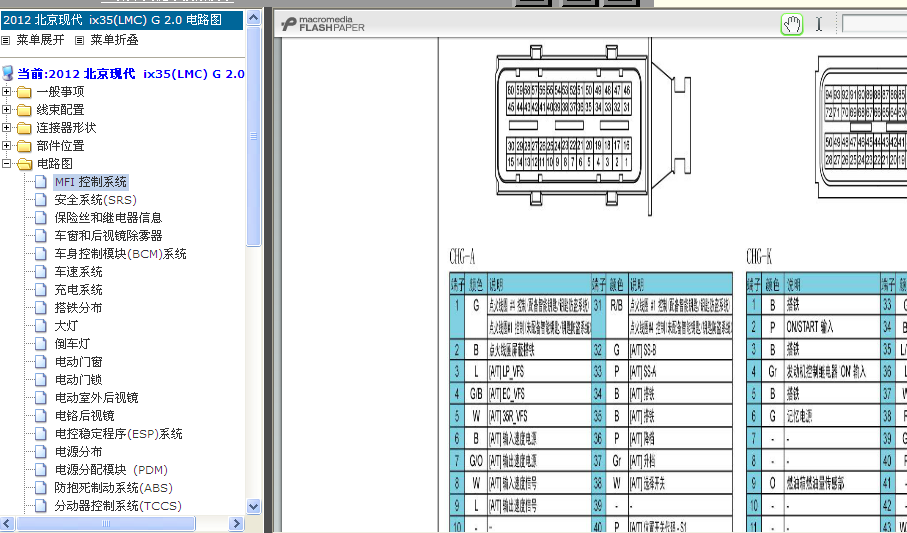Open the 电源分布 diagram
Viewport: 907px width, 533px height.
point(78,451)
